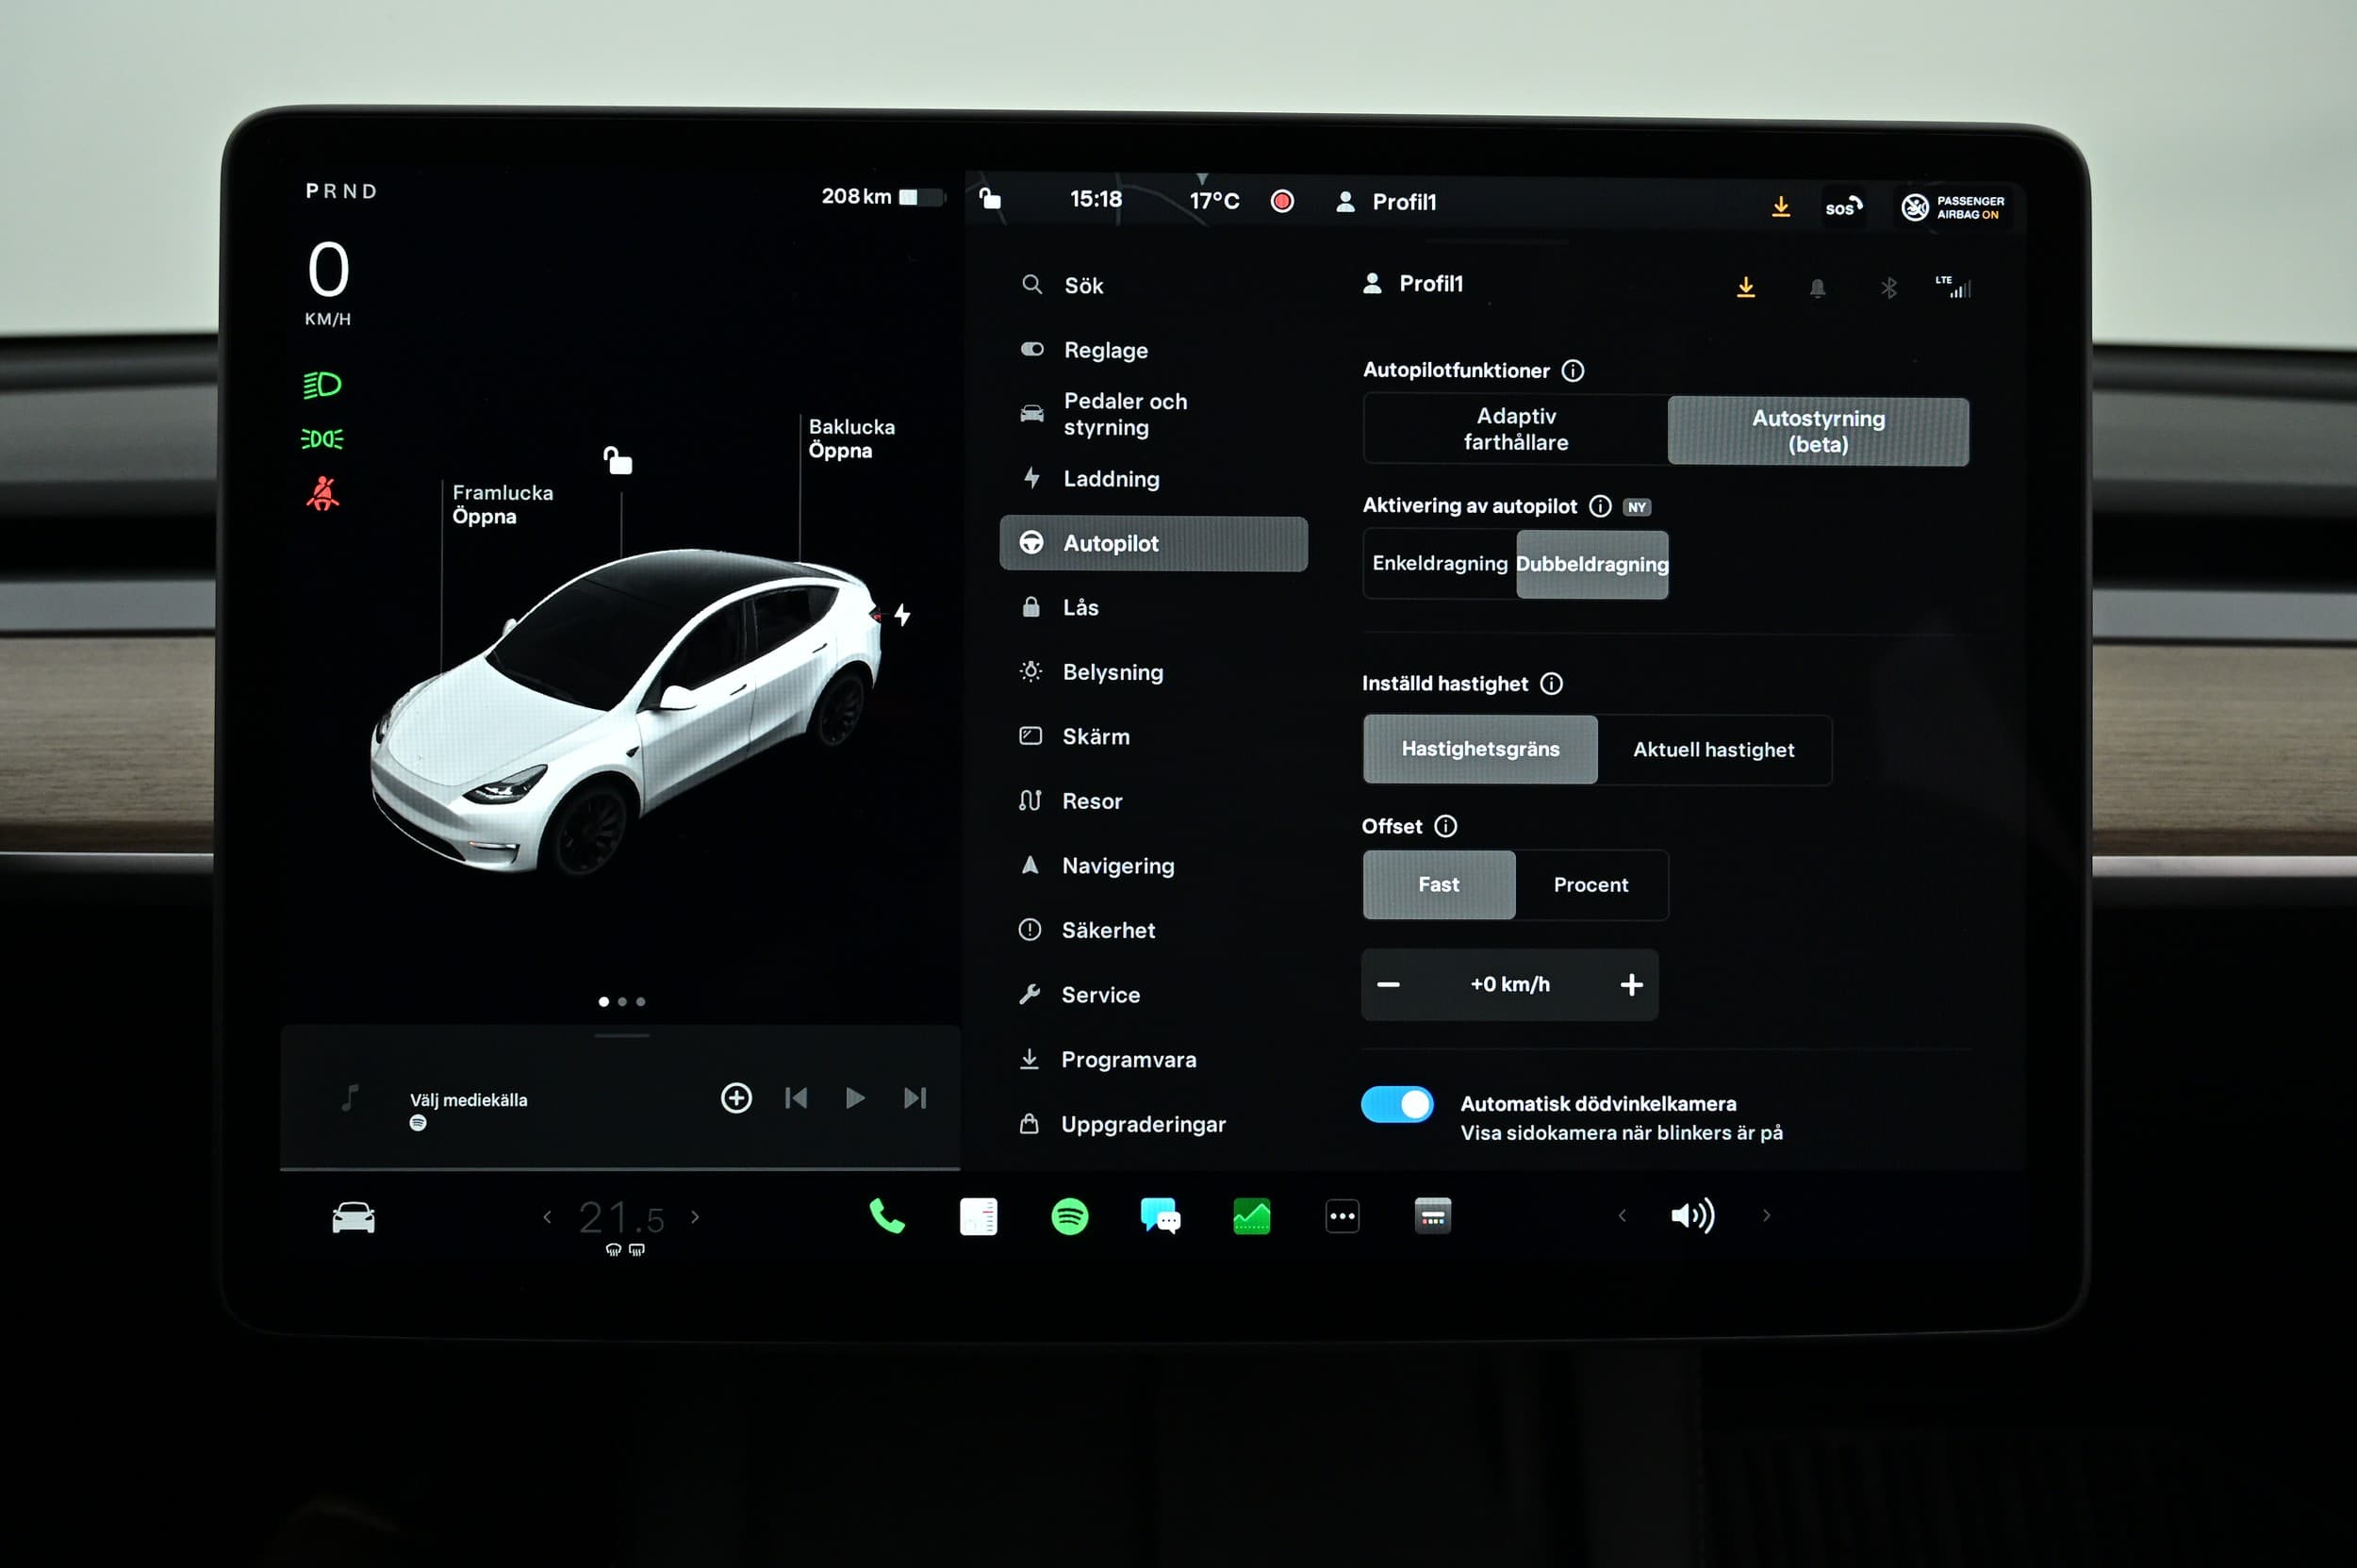Viewport: 2357px width, 1568px height.
Task: Show info for Inställd hastighet
Action: point(1550,683)
